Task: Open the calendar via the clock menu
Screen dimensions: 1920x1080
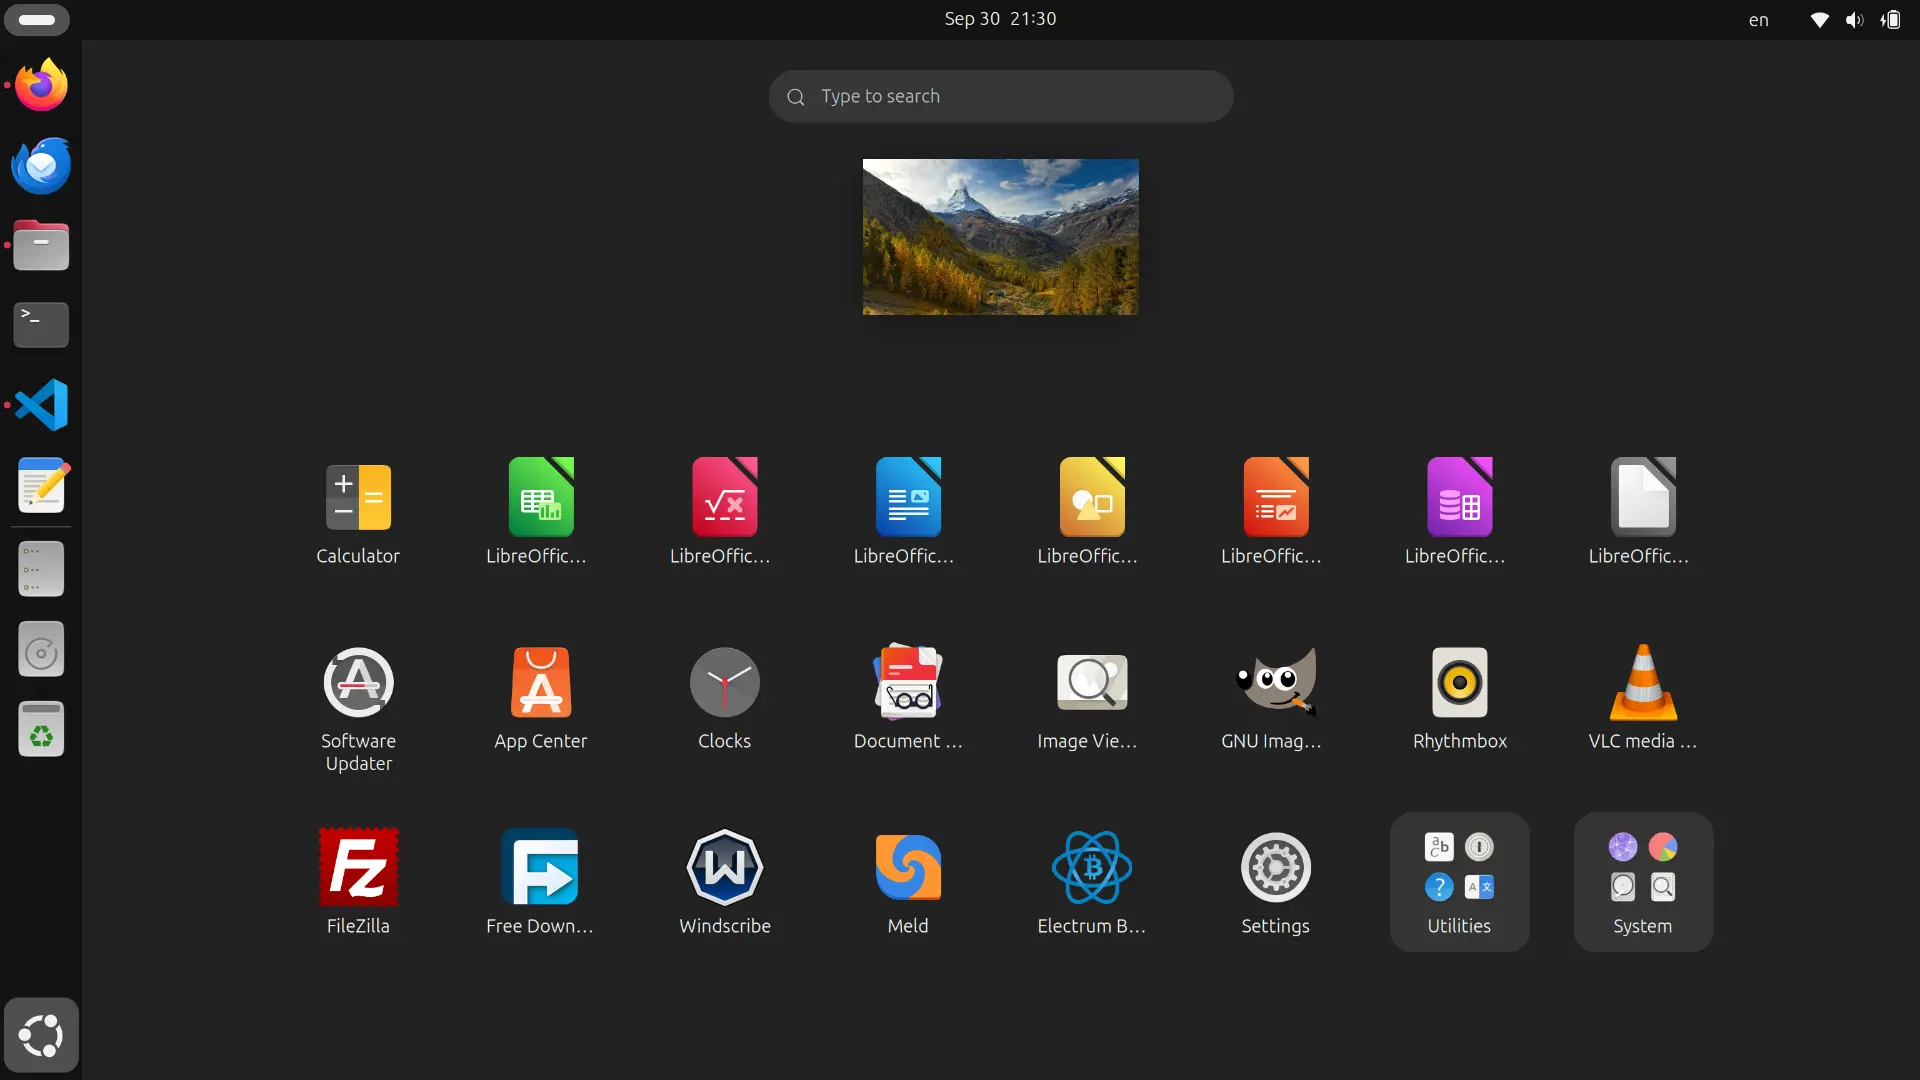Action: pos(1000,18)
